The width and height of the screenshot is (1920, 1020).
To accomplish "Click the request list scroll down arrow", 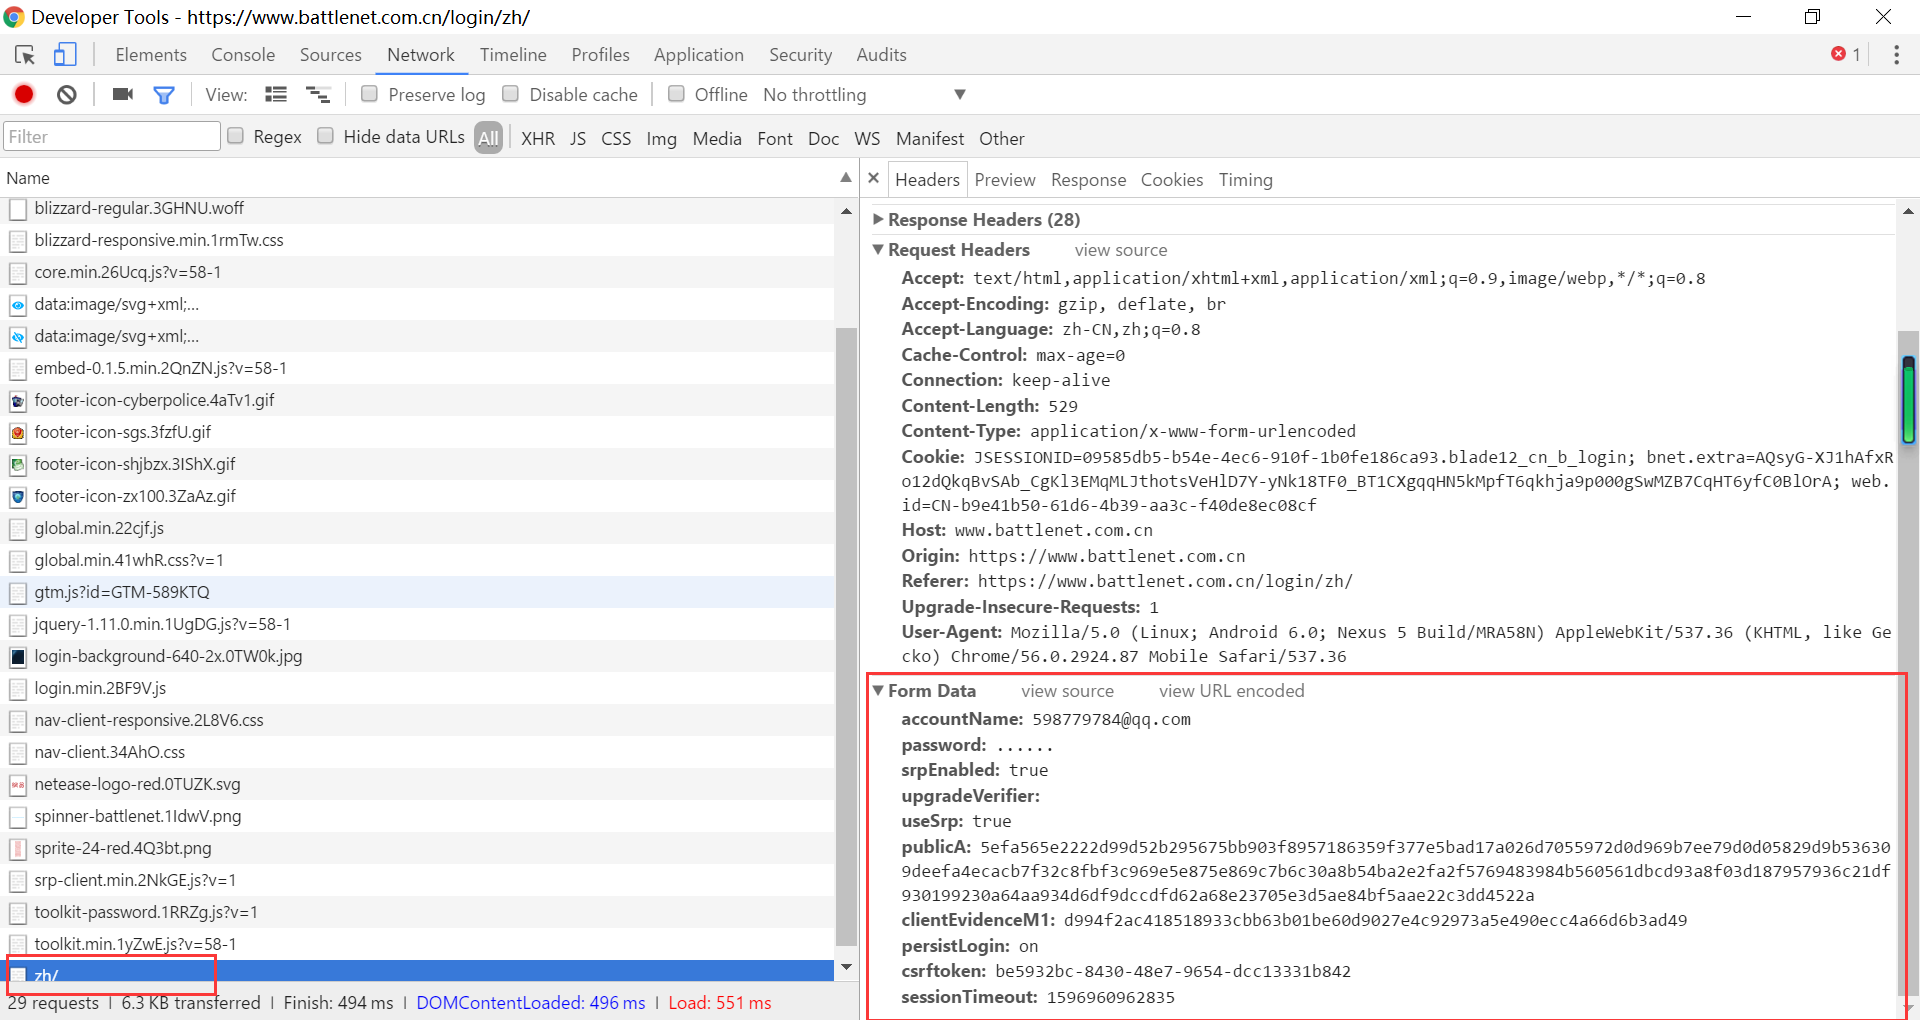I will click(846, 967).
